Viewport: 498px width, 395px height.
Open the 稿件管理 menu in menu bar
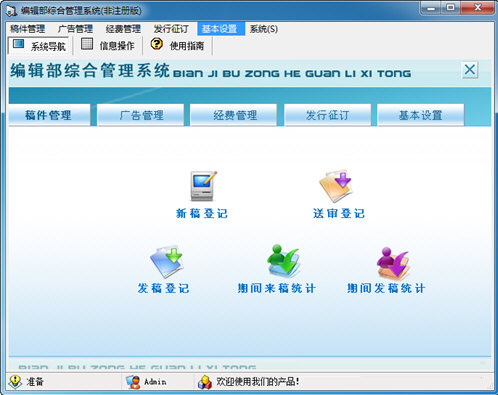[27, 29]
